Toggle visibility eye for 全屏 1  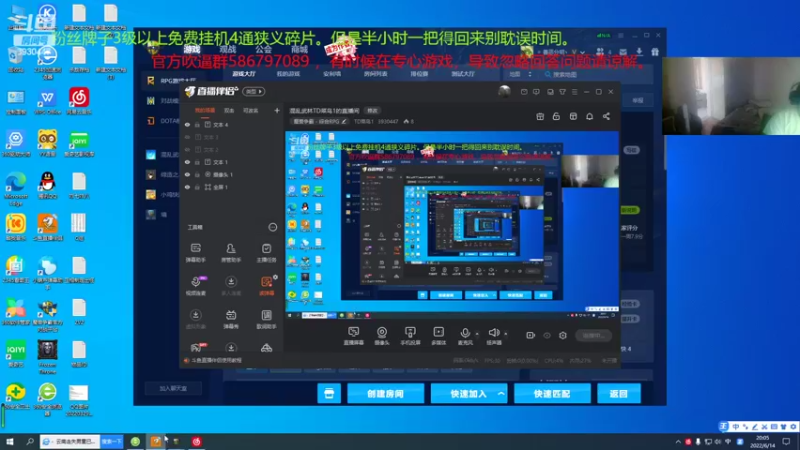coord(187,187)
